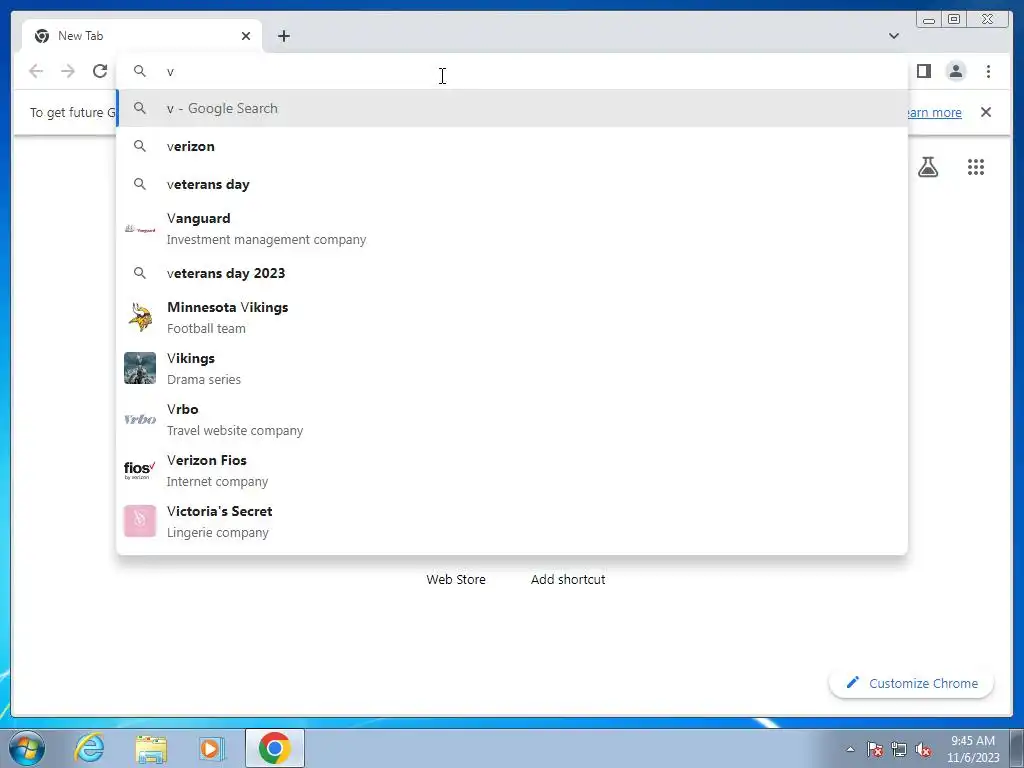Screen dimensions: 1024x768
Task: Click the fios logo icon
Action: [x=140, y=470]
